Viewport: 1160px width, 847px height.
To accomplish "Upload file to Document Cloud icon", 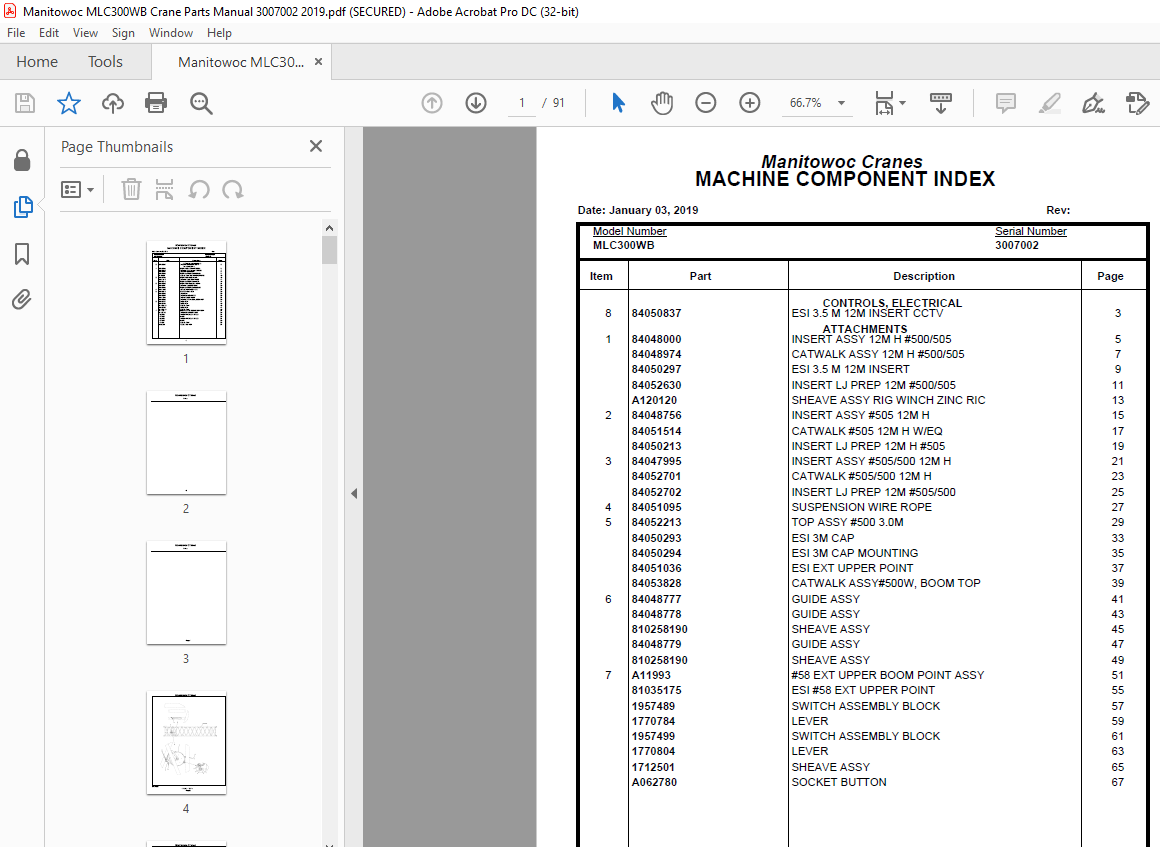I will 112,103.
